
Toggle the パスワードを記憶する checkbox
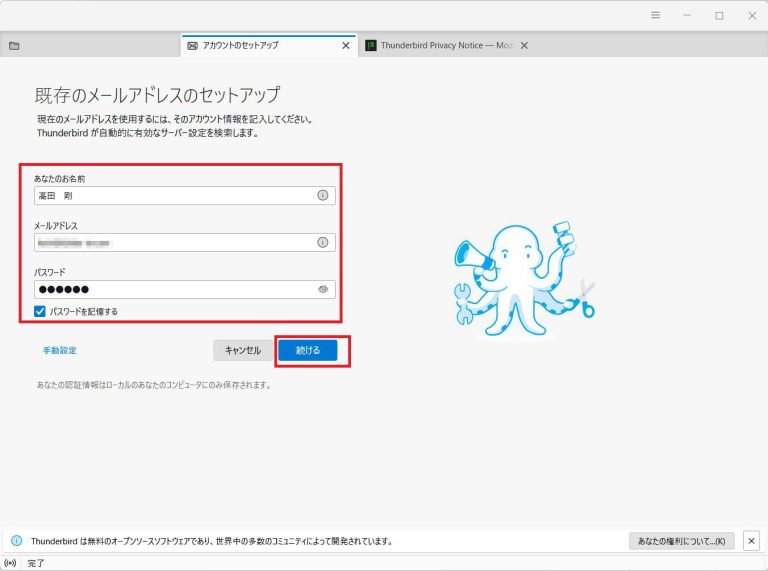coord(40,311)
